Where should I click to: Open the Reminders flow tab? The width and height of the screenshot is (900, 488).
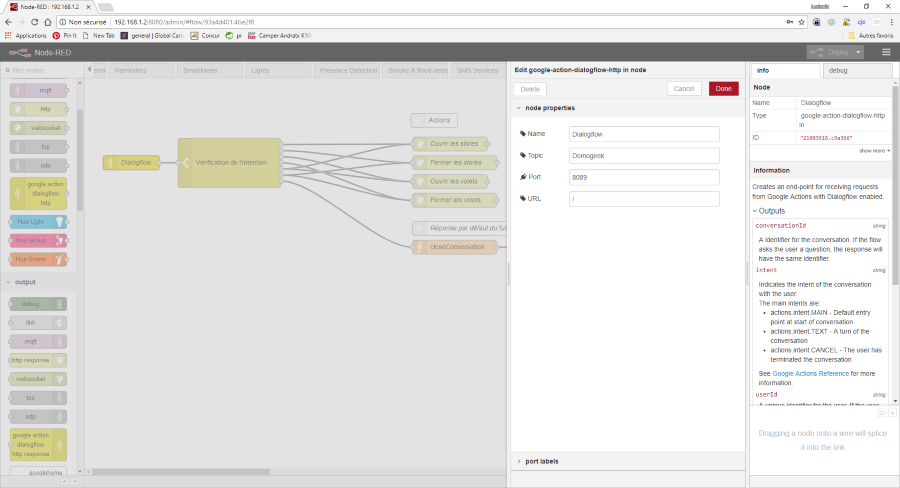[141, 71]
